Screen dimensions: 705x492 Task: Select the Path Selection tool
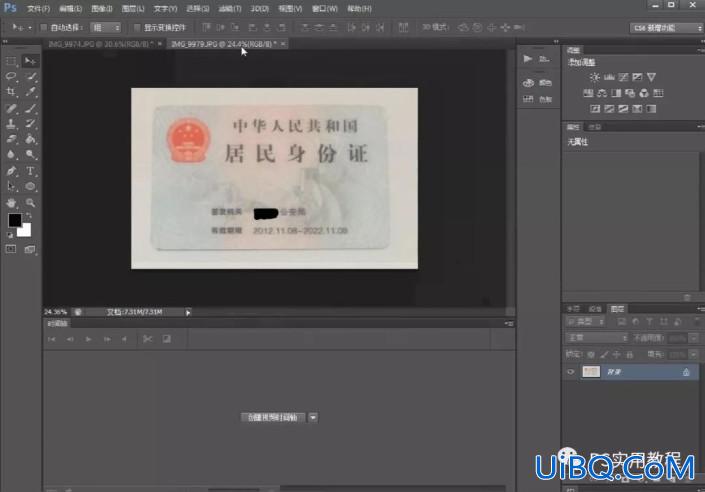(x=11, y=186)
